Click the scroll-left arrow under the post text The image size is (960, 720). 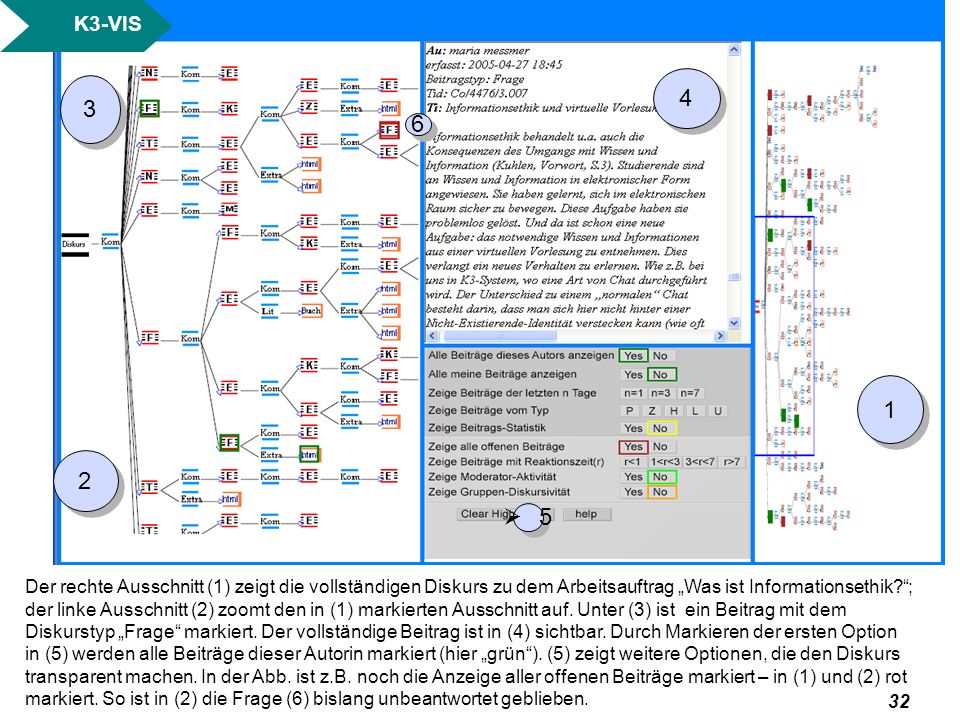(433, 336)
